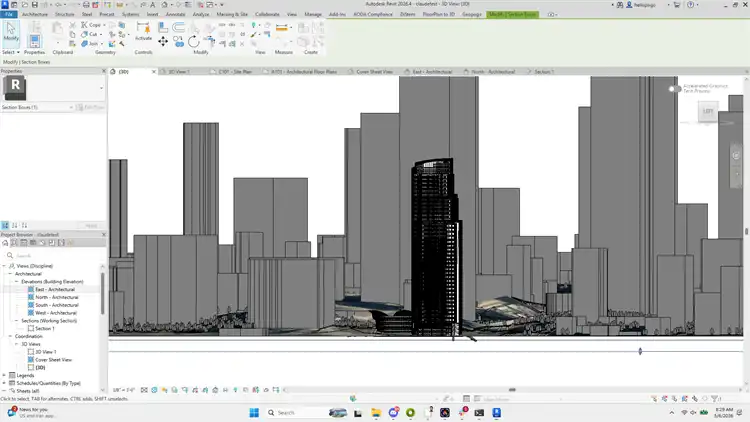750x422 pixels.
Task: Click Save in the quick access toolbar
Action: (x=35, y=5)
